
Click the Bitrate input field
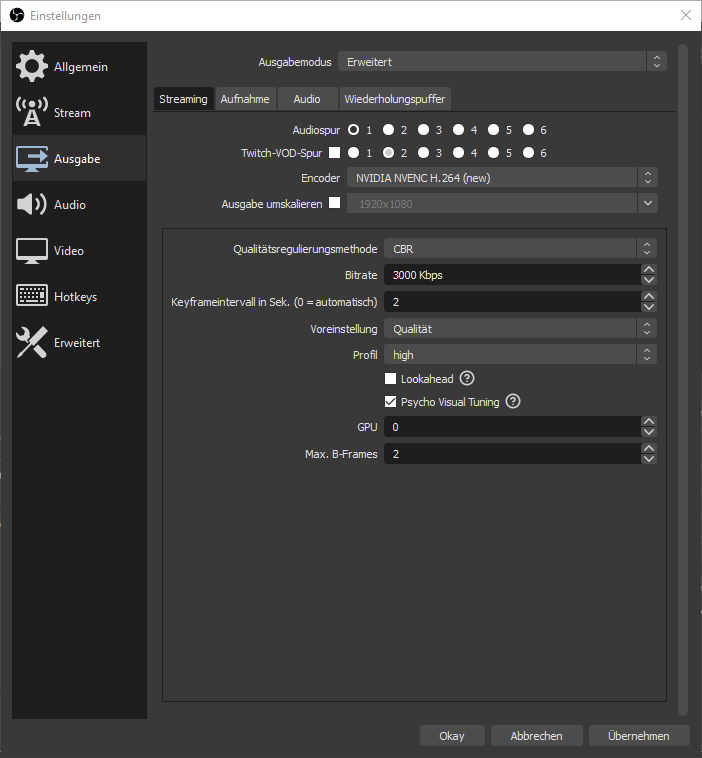[x=511, y=275]
